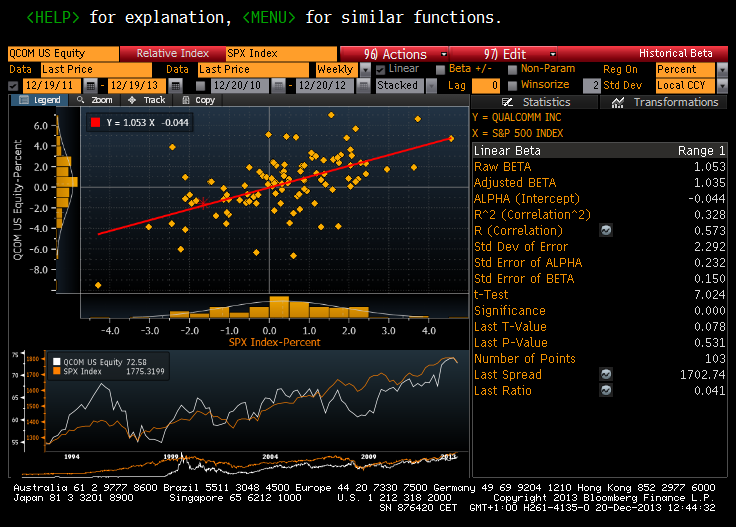Image resolution: width=736 pixels, height=527 pixels.
Task: Click the QCOM Last Price data field
Action: coord(96,69)
